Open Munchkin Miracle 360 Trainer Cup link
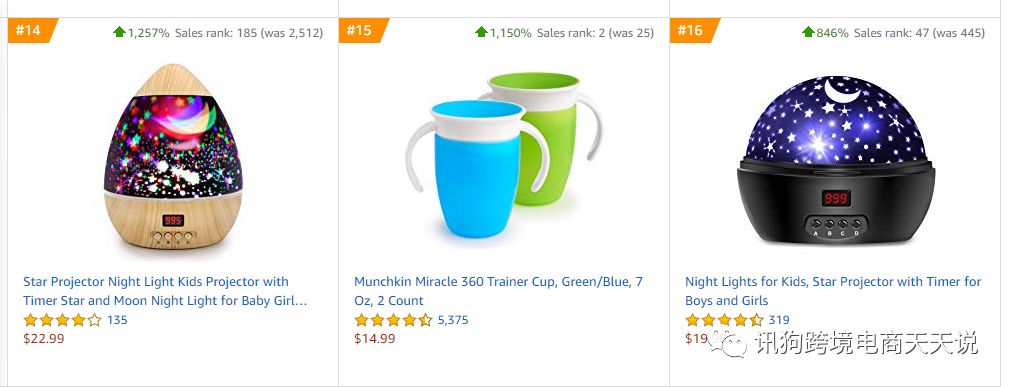 498,291
